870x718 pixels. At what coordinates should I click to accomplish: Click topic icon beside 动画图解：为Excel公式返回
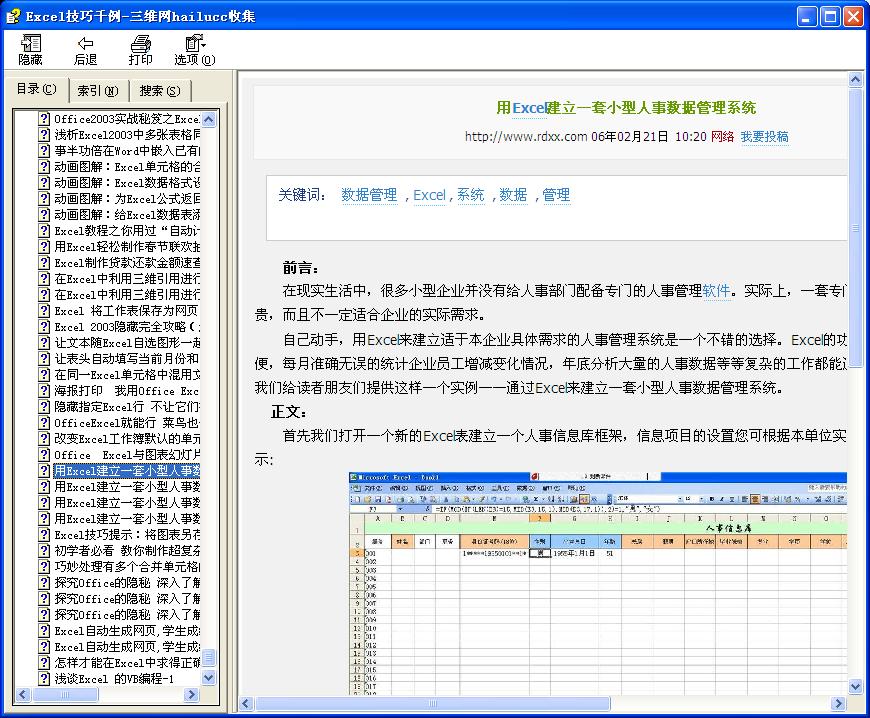(x=44, y=199)
